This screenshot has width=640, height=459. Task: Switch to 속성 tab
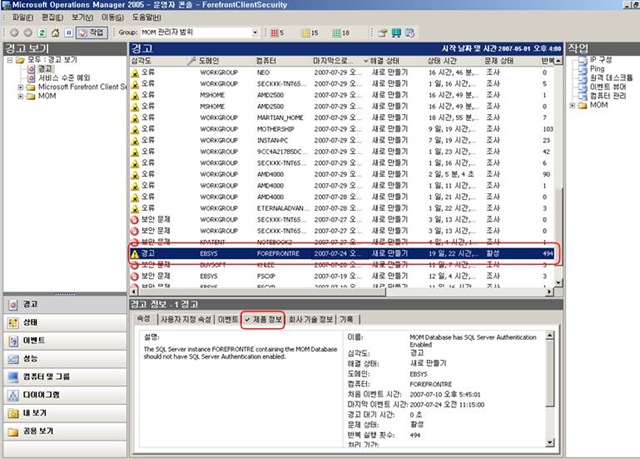tap(144, 319)
